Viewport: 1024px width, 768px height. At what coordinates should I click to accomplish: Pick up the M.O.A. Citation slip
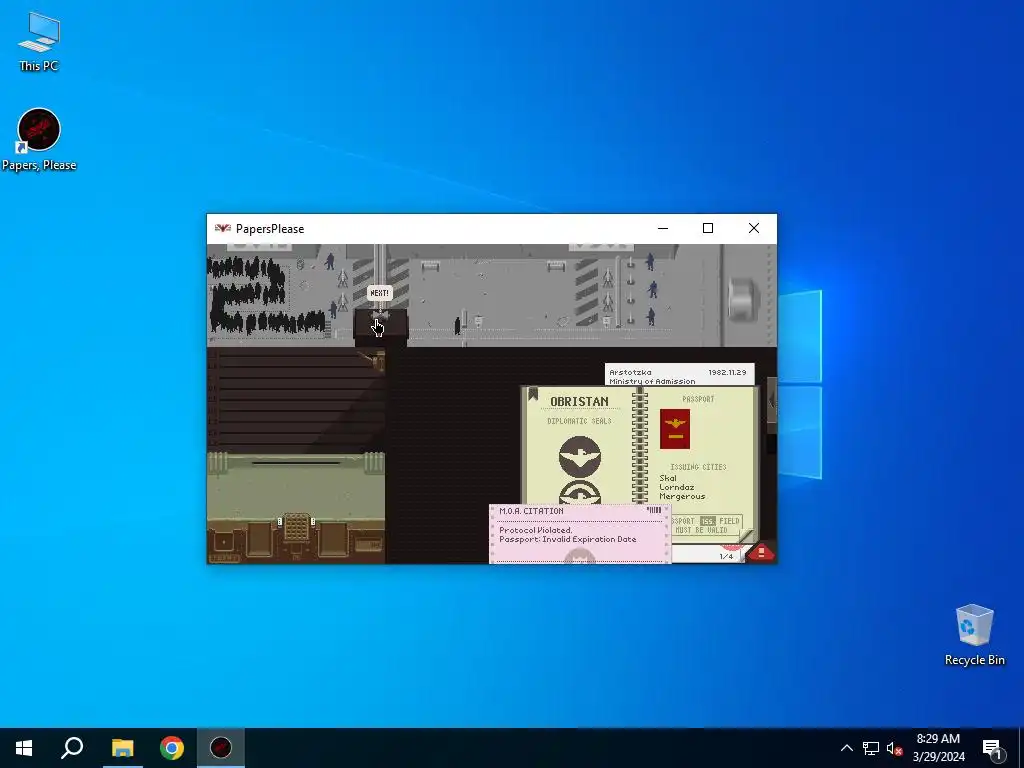point(580,534)
